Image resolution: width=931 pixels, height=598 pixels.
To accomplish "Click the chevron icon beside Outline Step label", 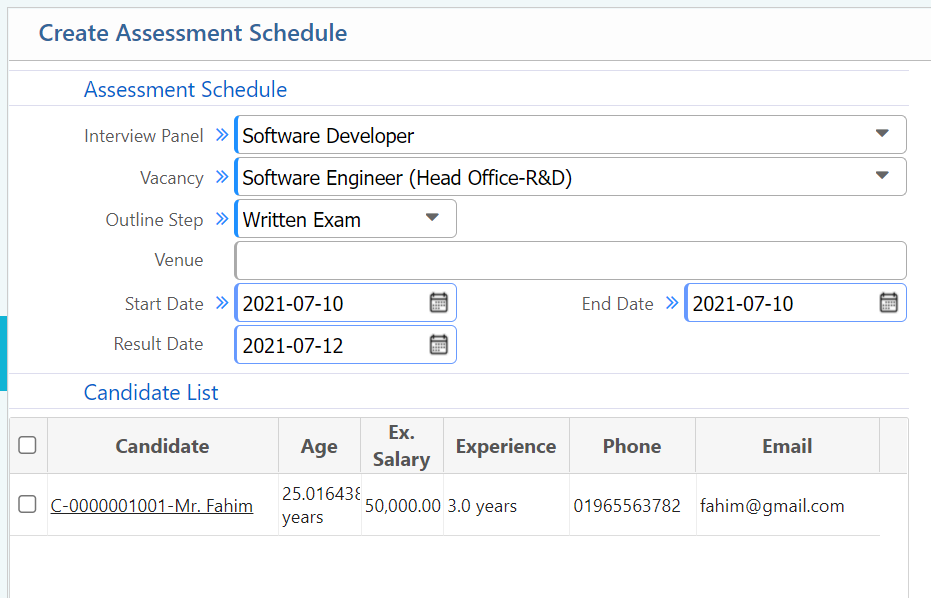I will (x=222, y=219).
